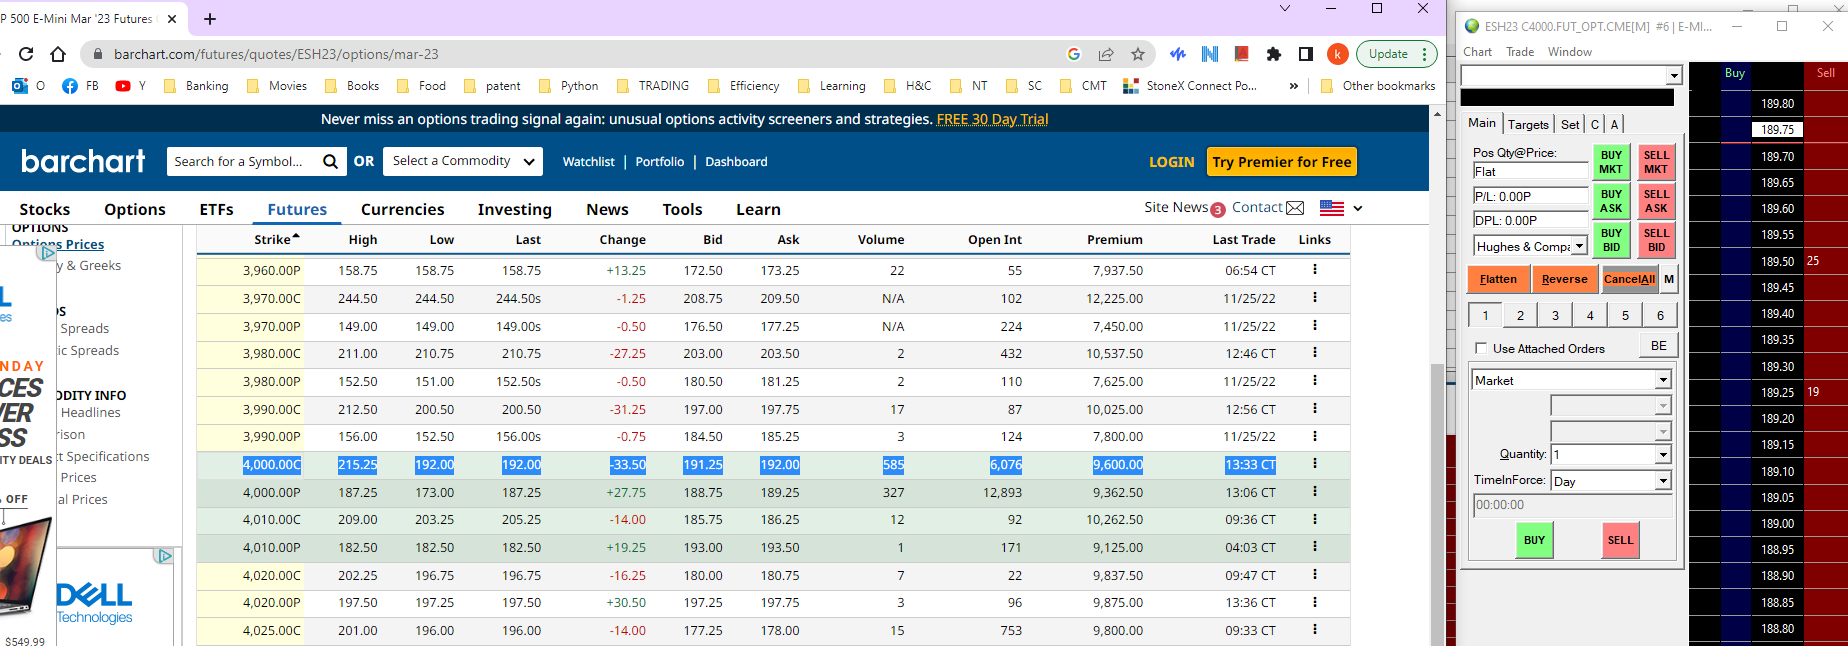This screenshot has width=1848, height=646.
Task: Click the green BUY MKT button
Action: (1611, 162)
